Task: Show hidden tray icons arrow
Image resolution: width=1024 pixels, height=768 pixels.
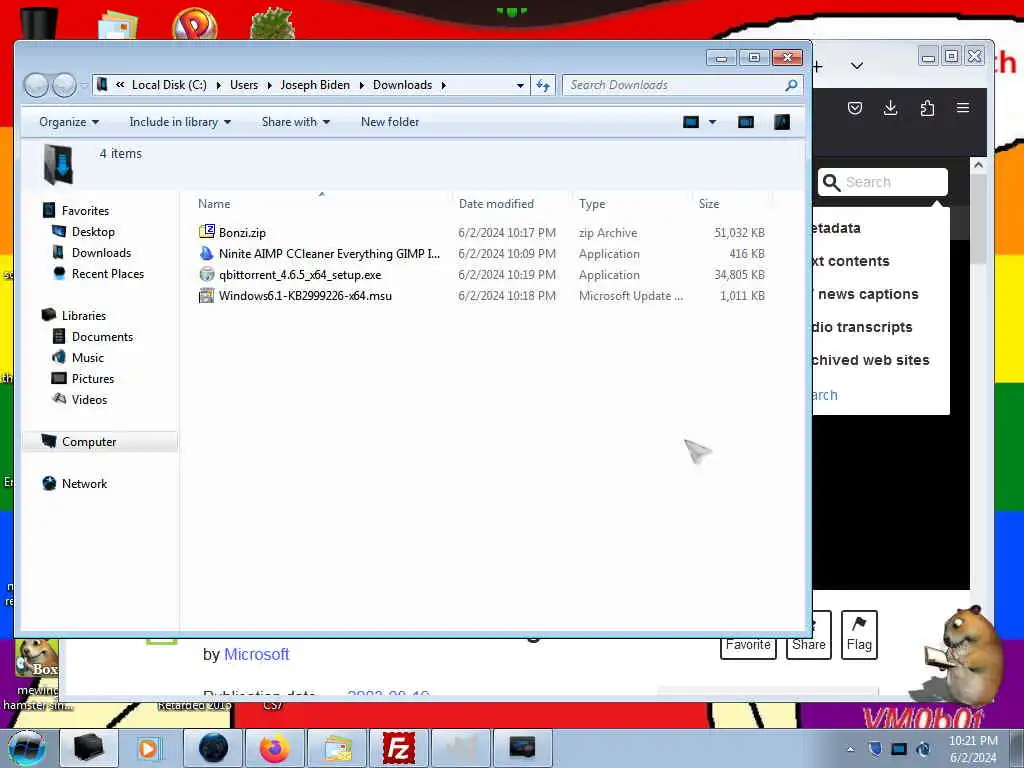Action: 850,749
